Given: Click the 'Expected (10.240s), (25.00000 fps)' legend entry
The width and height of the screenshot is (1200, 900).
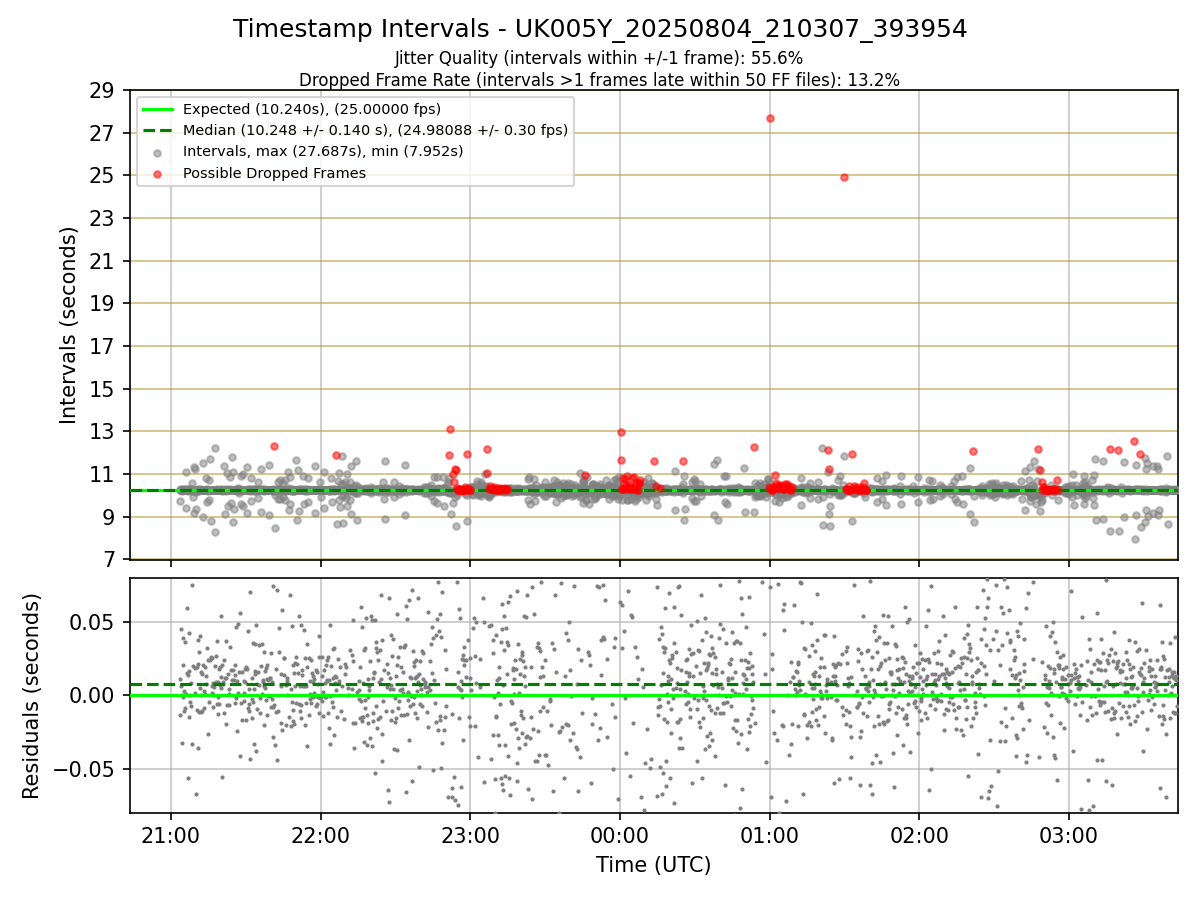Looking at the screenshot, I should click(x=312, y=109).
